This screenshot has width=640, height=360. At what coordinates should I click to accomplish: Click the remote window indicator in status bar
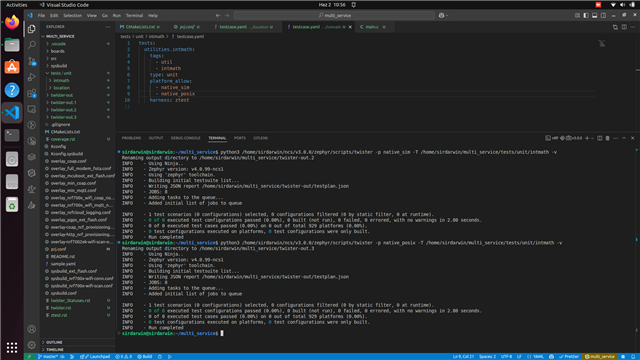[x=29, y=357]
